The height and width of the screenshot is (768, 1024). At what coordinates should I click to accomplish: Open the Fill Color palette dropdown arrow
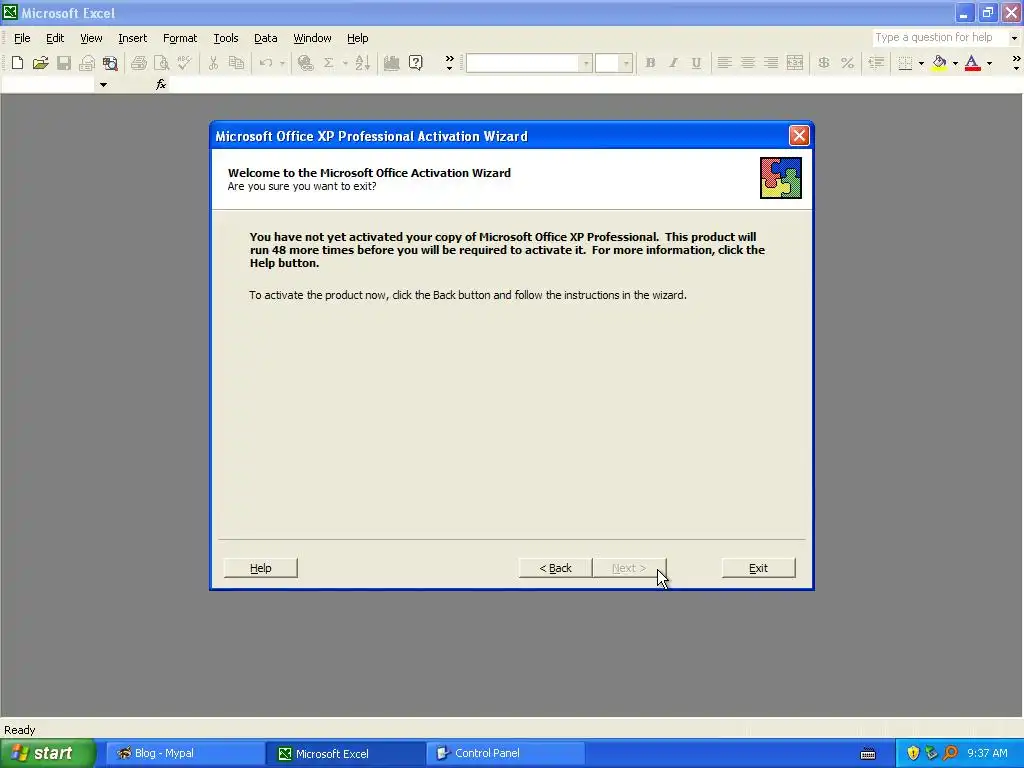point(955,63)
